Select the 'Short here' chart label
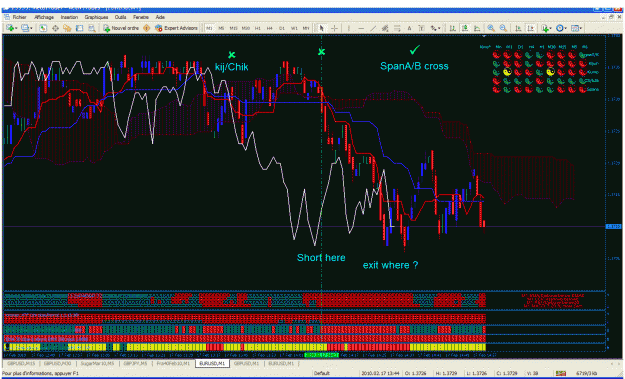Screen dimensions: 625x379 click(321, 258)
